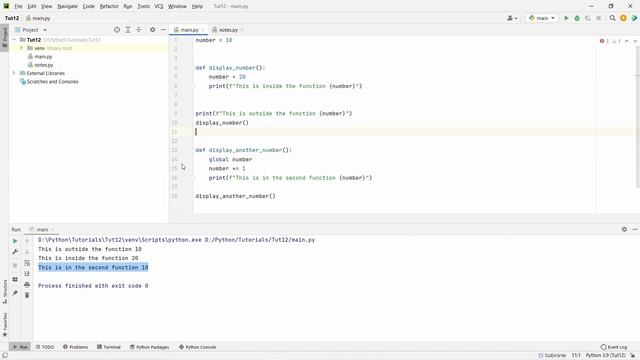Click the Tut12 breadcrumb in navigation bar
Screen dimensions: 640x360
tap(12, 18)
